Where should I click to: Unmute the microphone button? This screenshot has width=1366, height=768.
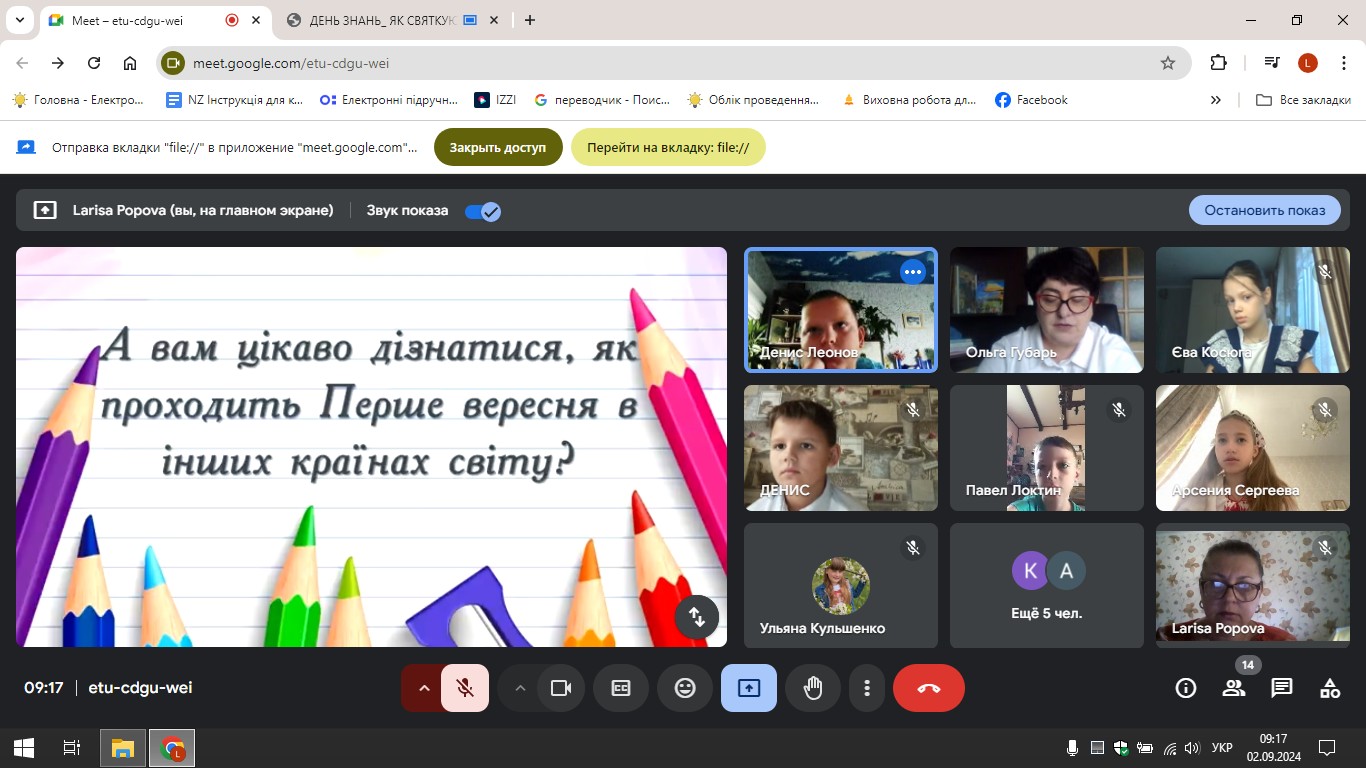coord(465,688)
